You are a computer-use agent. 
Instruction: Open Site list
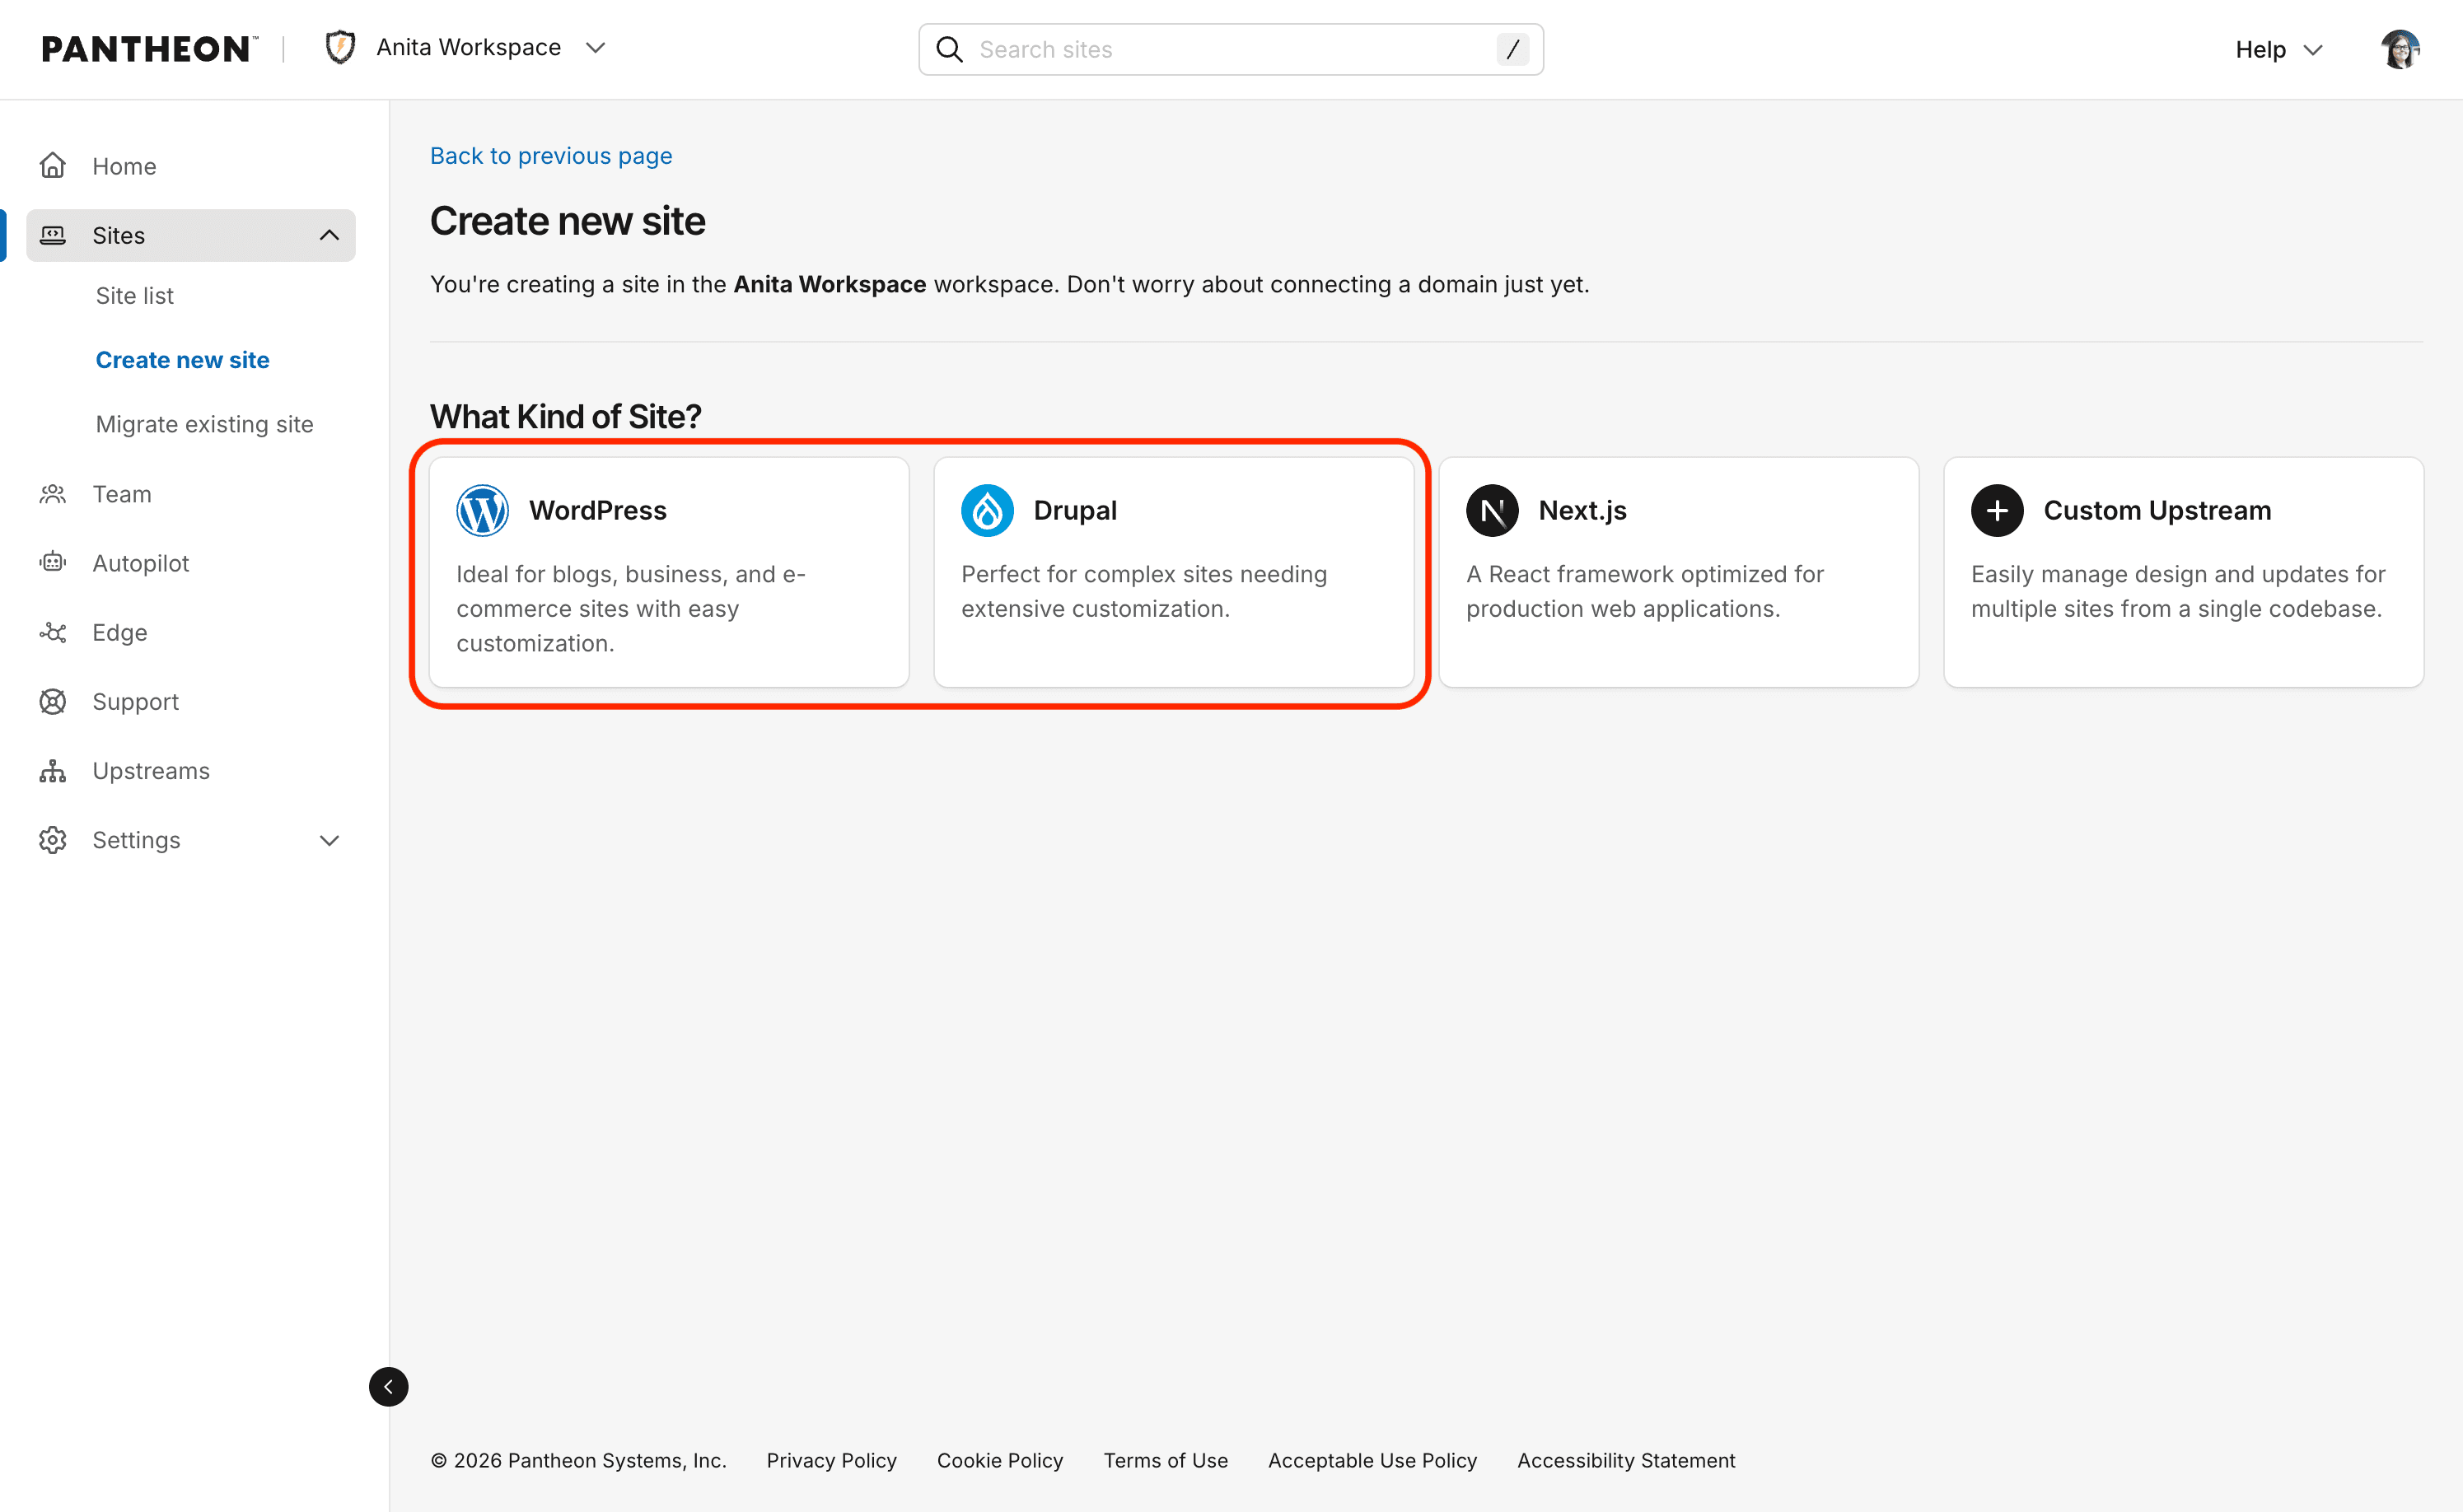[135, 296]
